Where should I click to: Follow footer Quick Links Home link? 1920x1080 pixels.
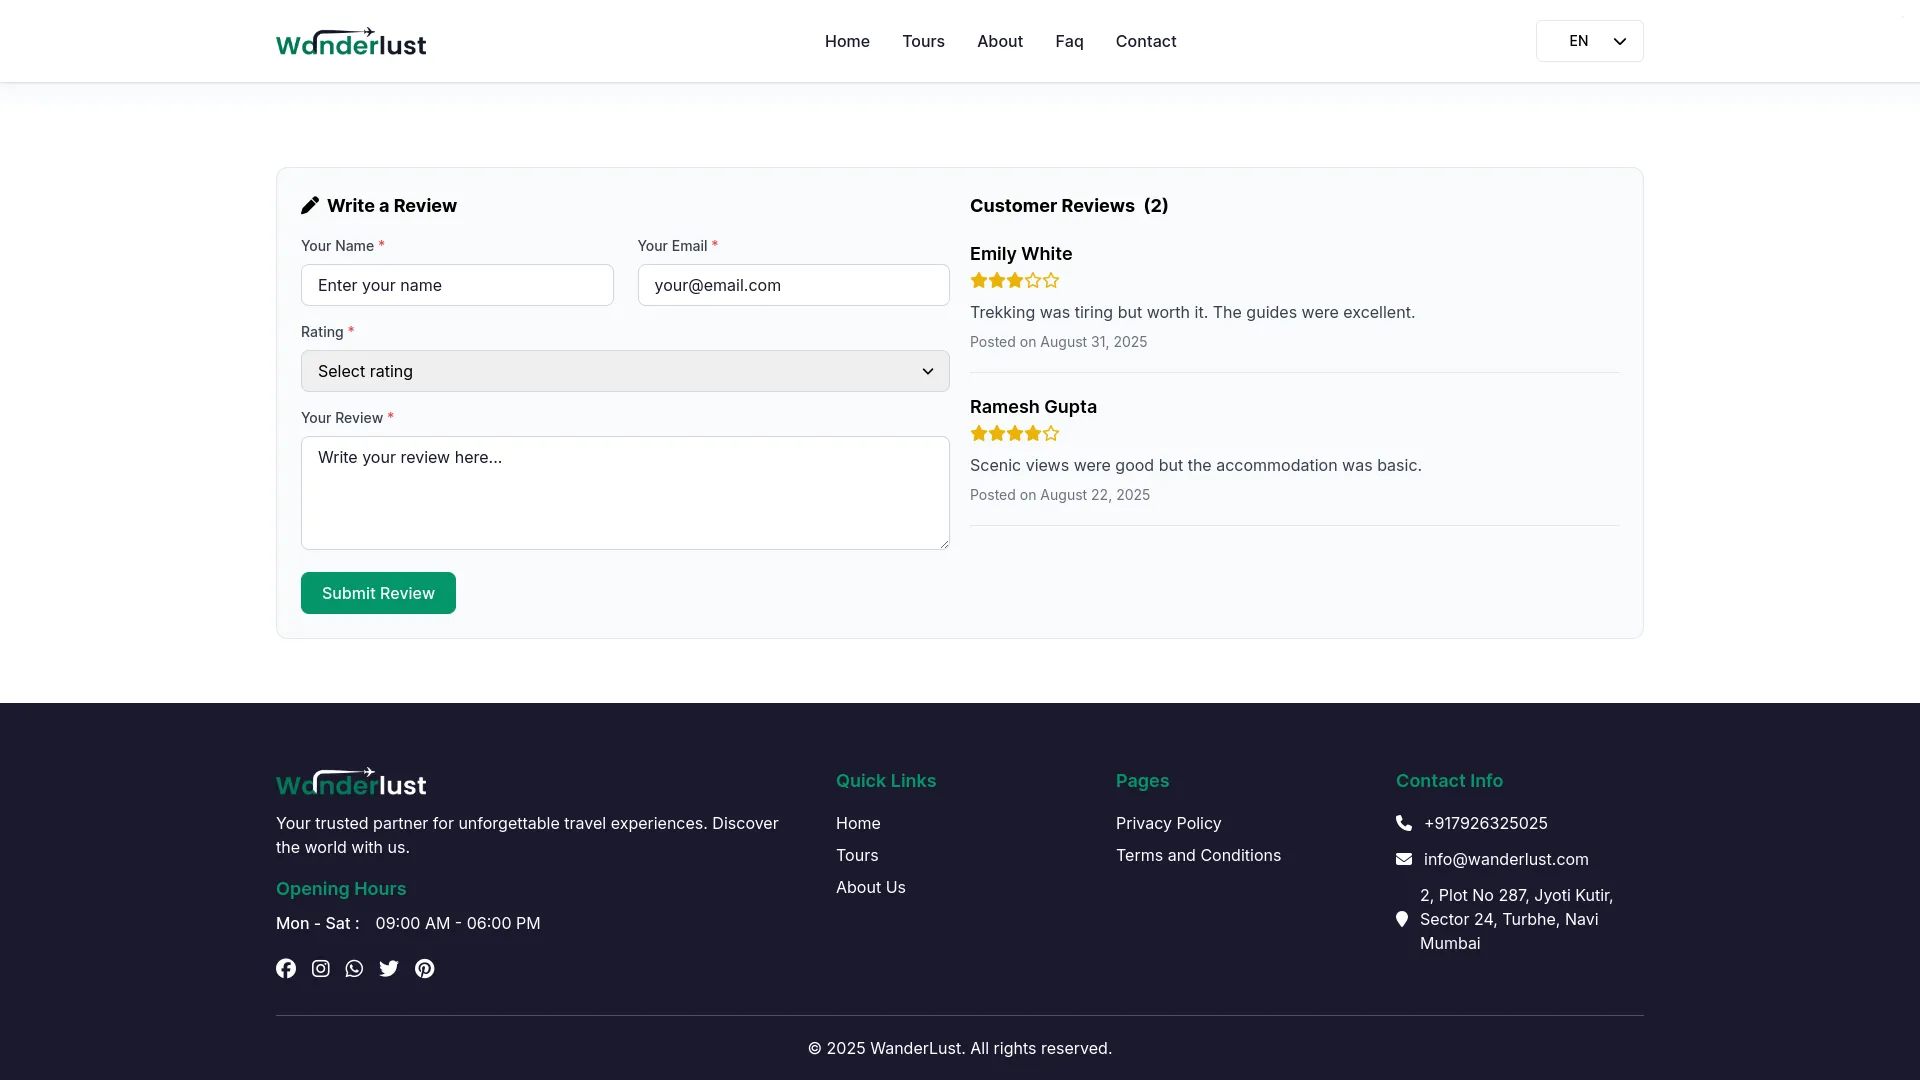(858, 823)
